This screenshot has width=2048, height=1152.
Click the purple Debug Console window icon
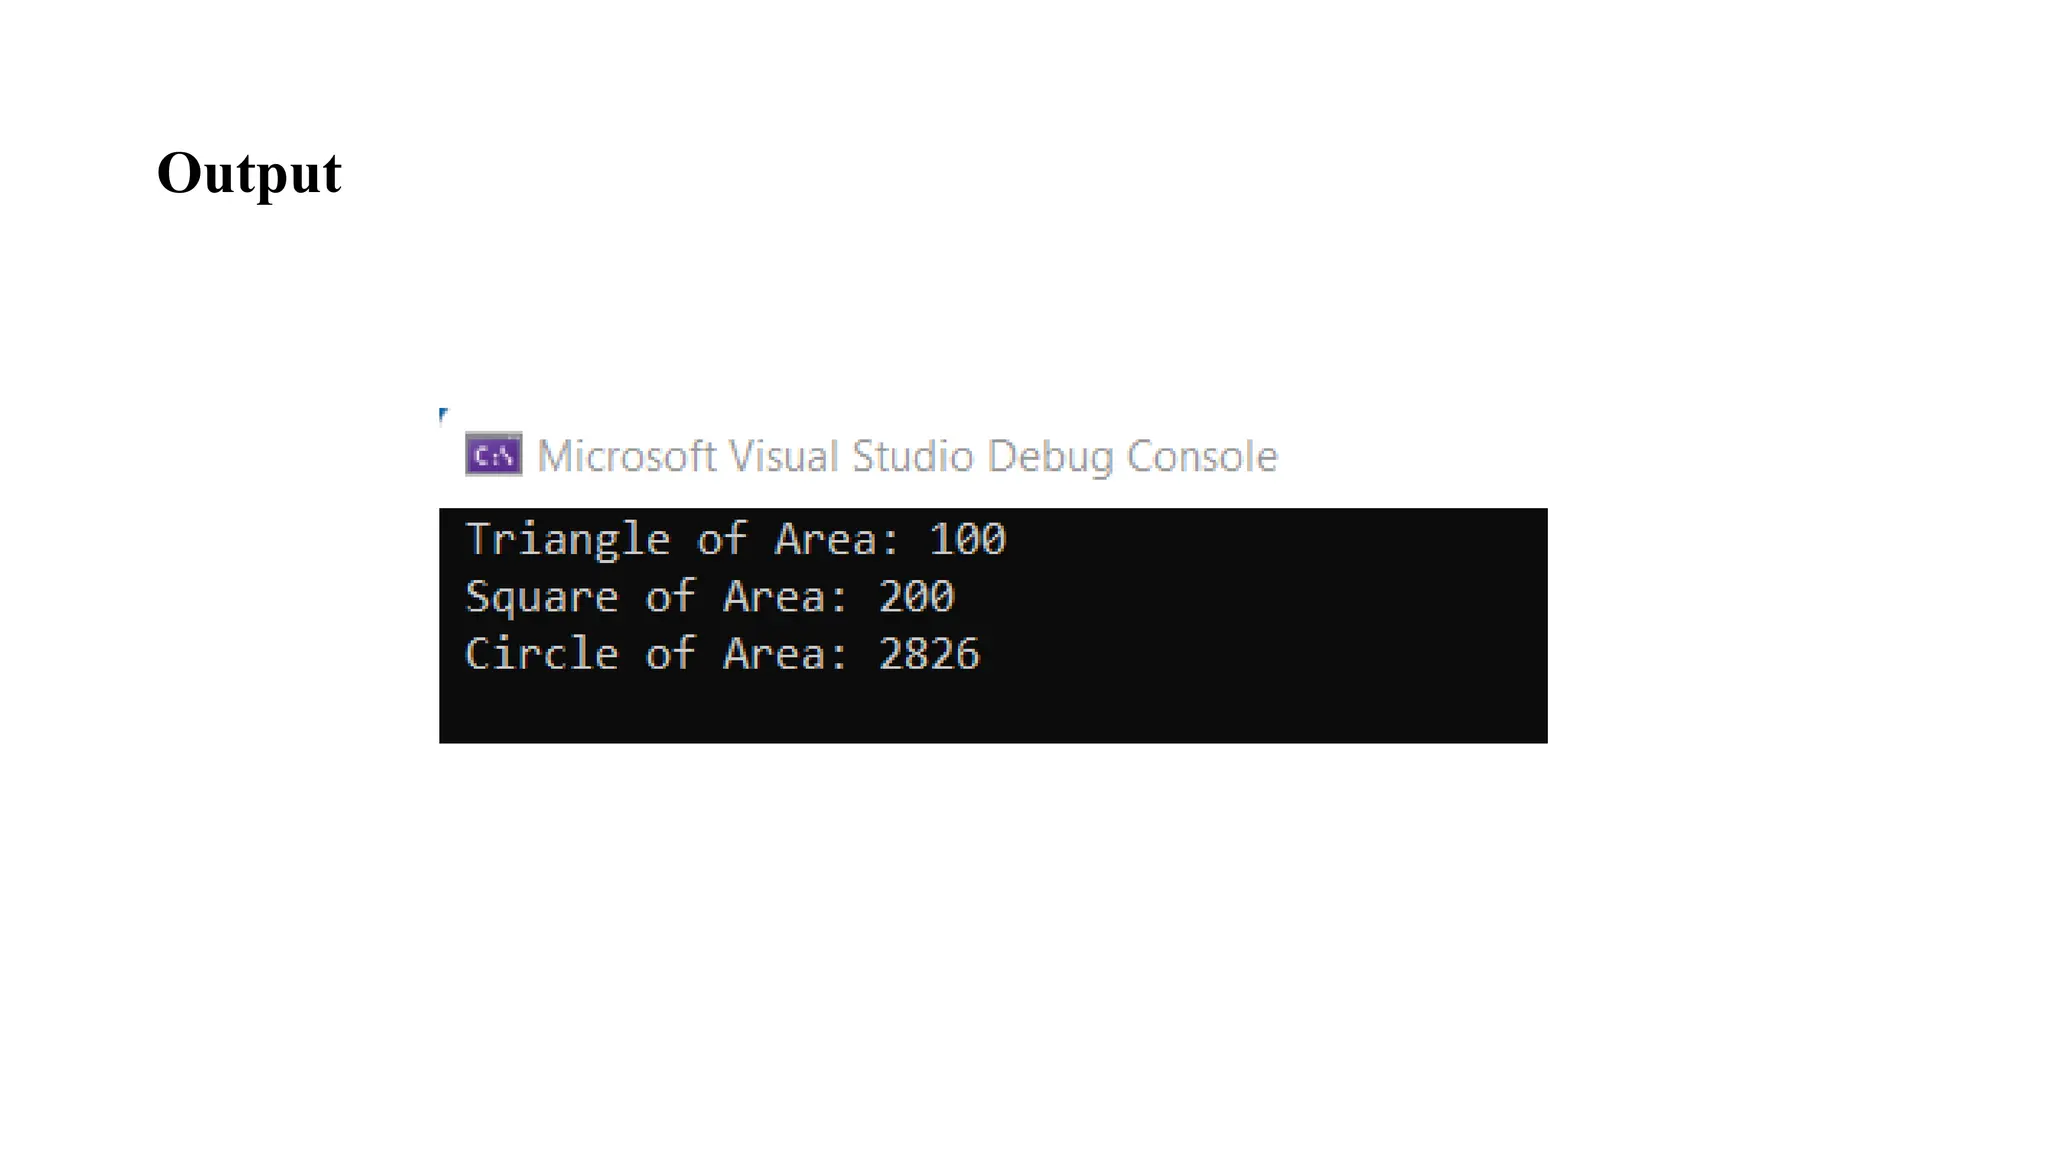pos(493,455)
